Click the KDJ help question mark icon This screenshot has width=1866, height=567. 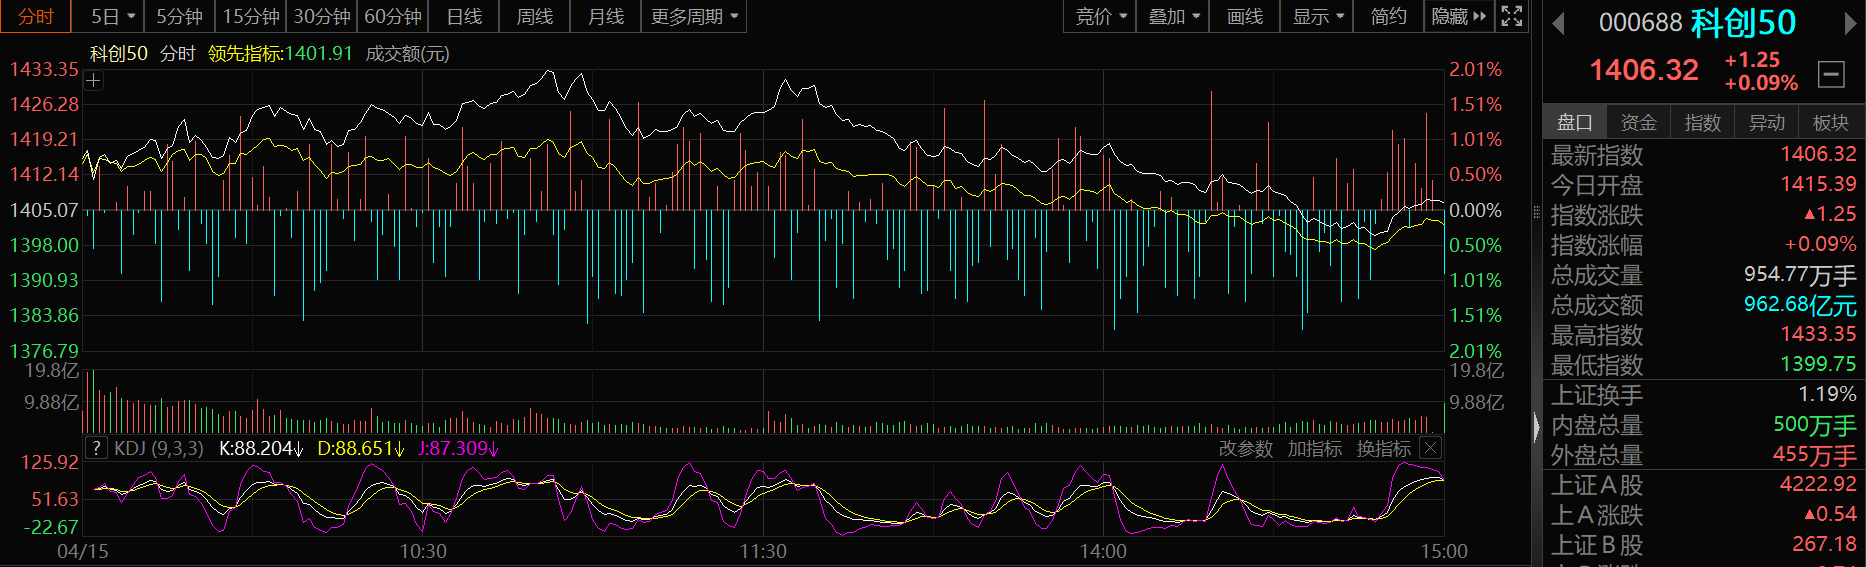point(96,448)
